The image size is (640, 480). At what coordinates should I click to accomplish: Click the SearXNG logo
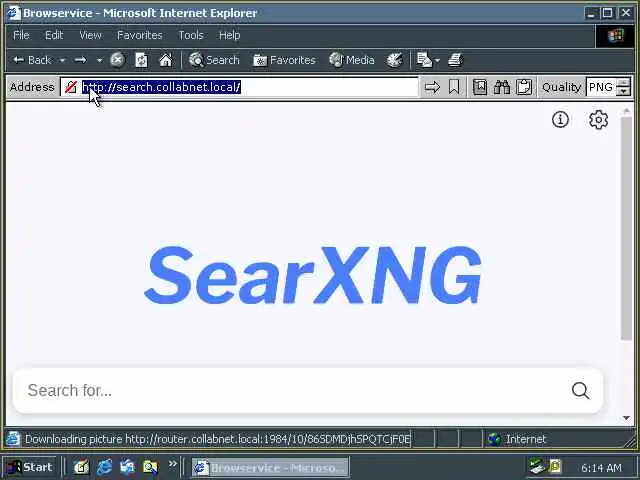[x=313, y=274]
